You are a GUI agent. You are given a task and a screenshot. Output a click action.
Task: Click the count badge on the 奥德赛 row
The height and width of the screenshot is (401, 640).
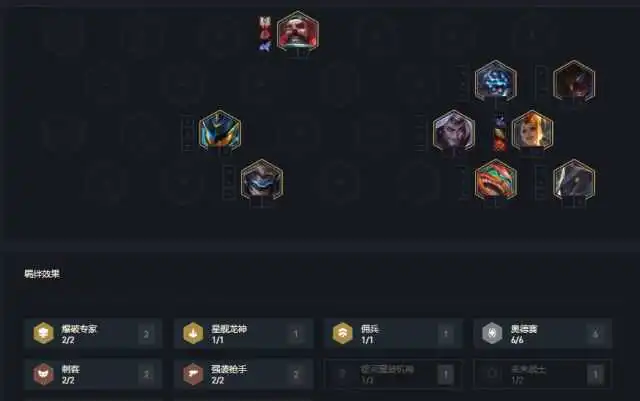(596, 334)
